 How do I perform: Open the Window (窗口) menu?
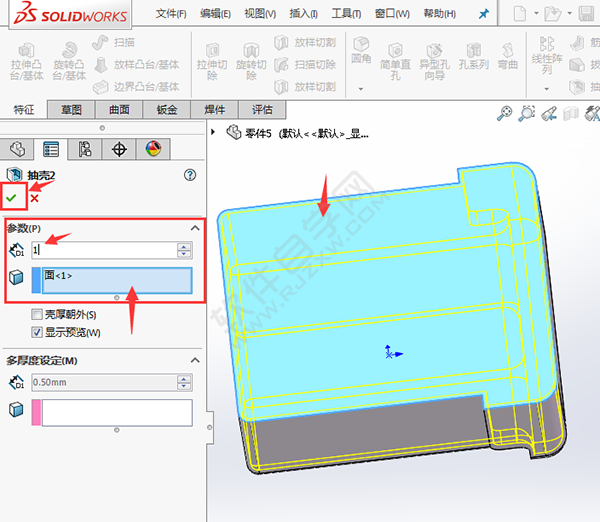pyautogui.click(x=392, y=14)
